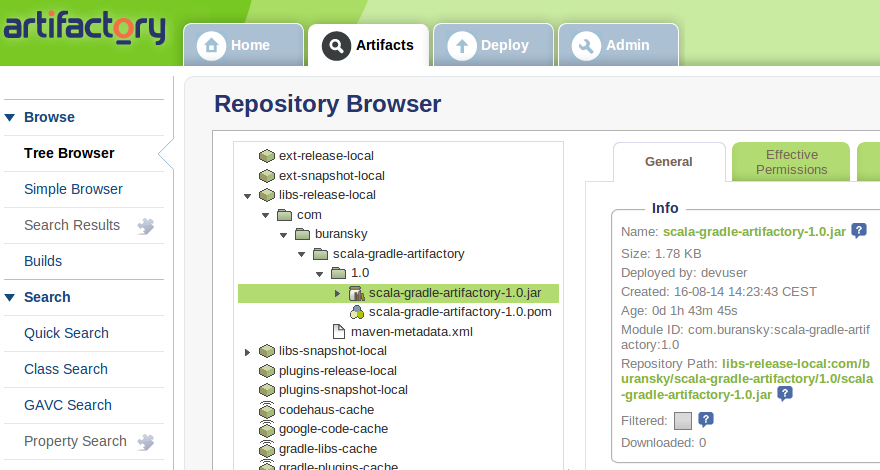Screen dimensions: 880x470
Task: Switch to the Effective Permissions tab
Action: pos(791,162)
